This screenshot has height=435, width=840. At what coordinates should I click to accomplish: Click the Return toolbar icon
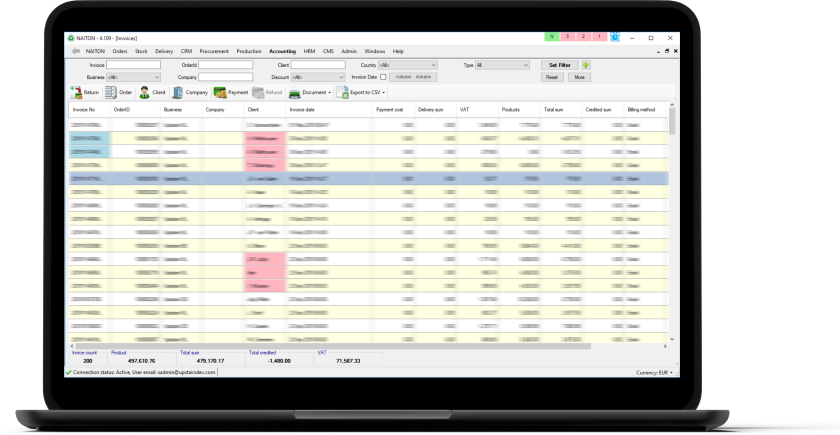76,92
